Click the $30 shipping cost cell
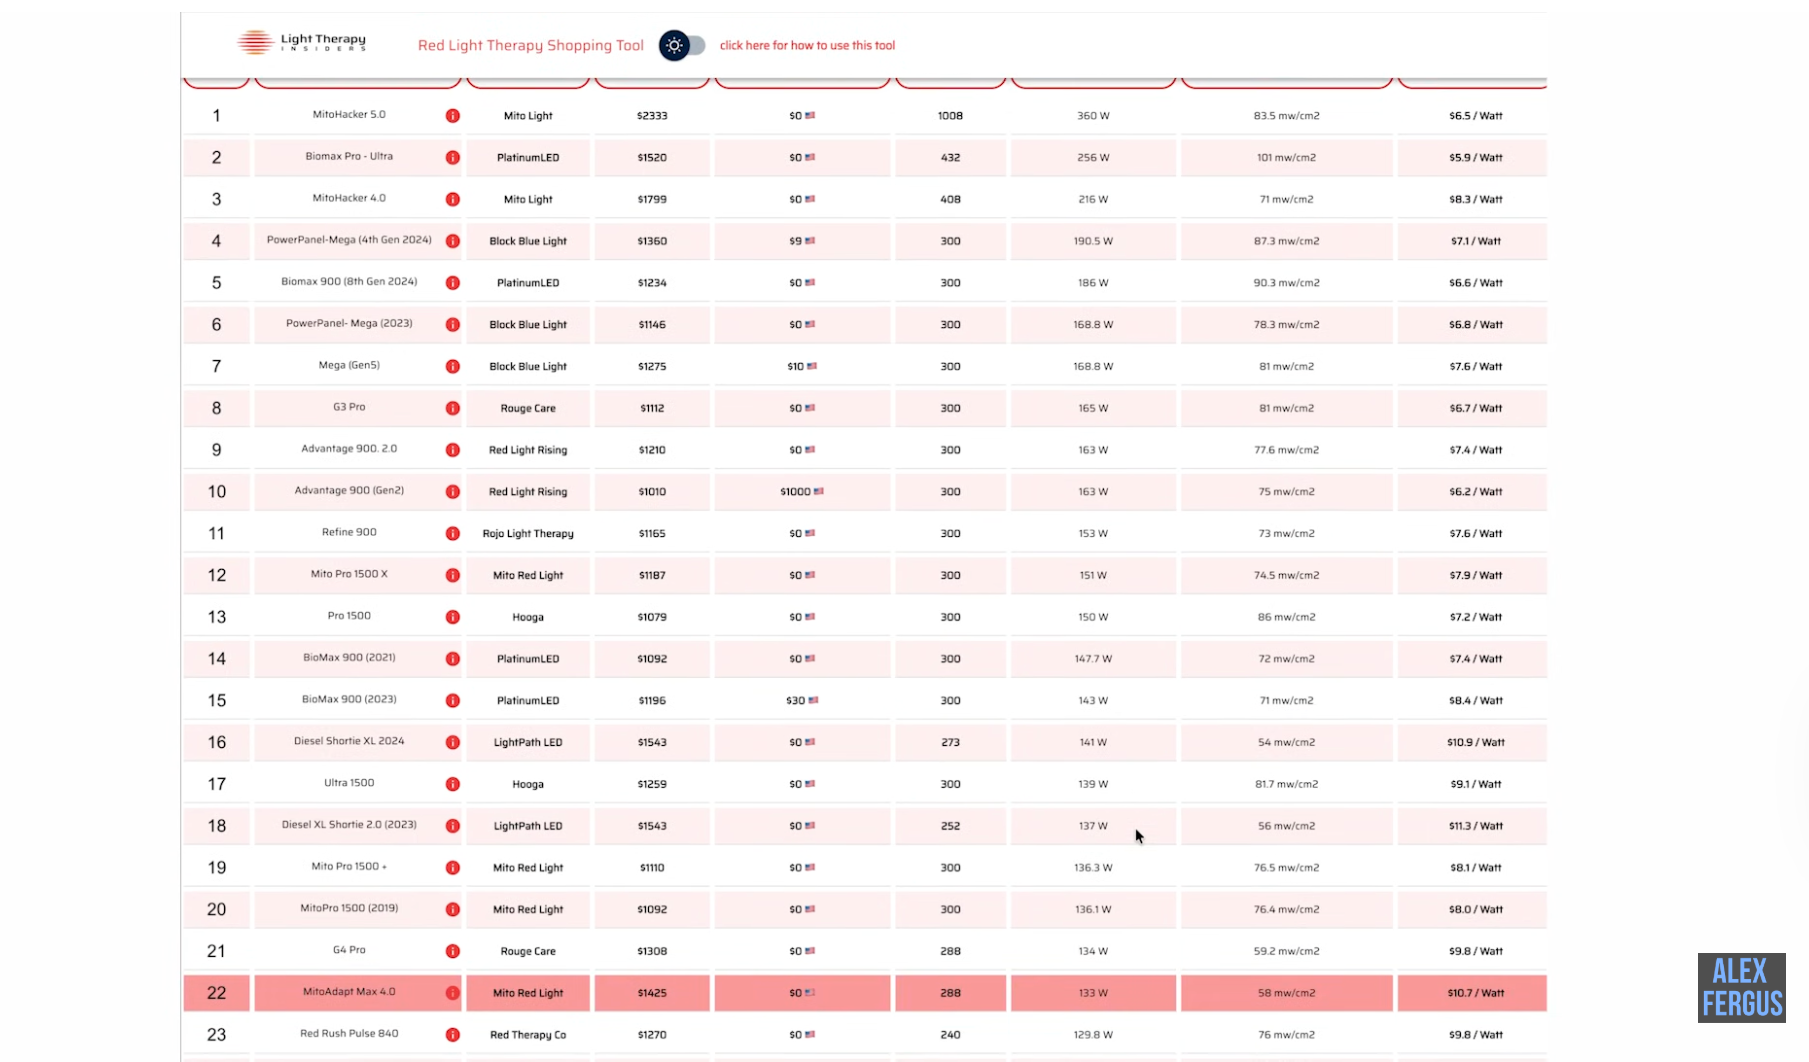1809x1062 pixels. (802, 701)
